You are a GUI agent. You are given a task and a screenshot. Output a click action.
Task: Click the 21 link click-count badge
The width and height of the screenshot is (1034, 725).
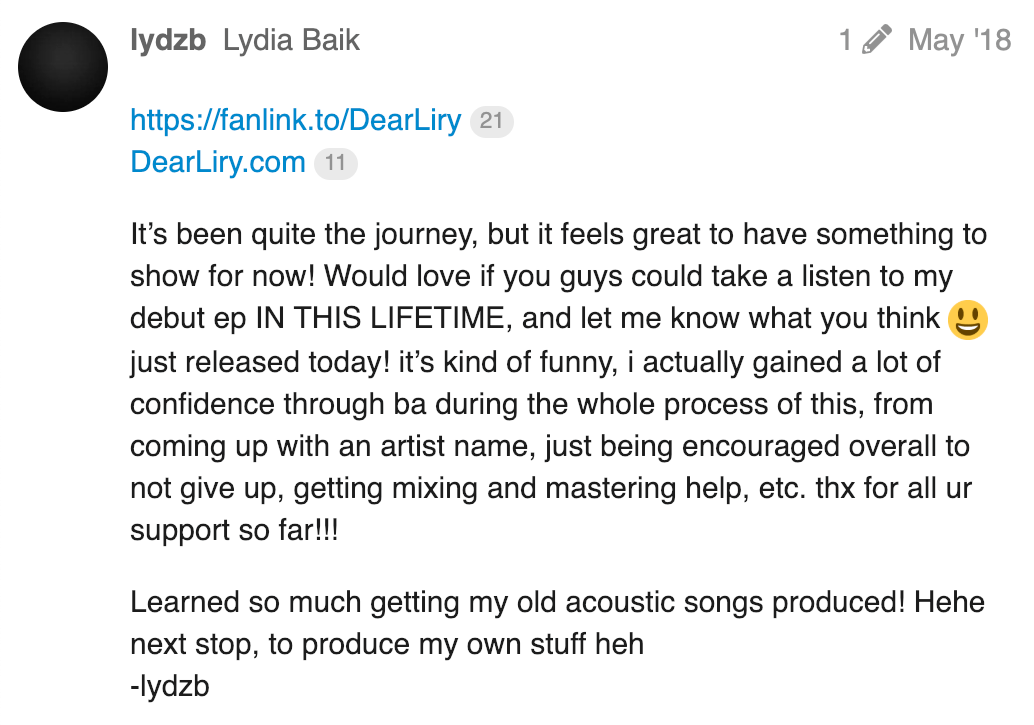[491, 121]
